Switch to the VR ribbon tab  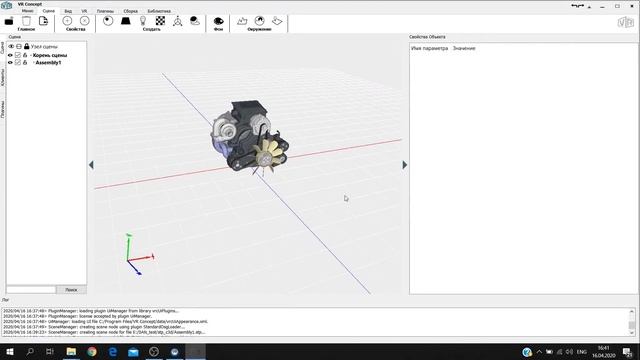tap(84, 11)
